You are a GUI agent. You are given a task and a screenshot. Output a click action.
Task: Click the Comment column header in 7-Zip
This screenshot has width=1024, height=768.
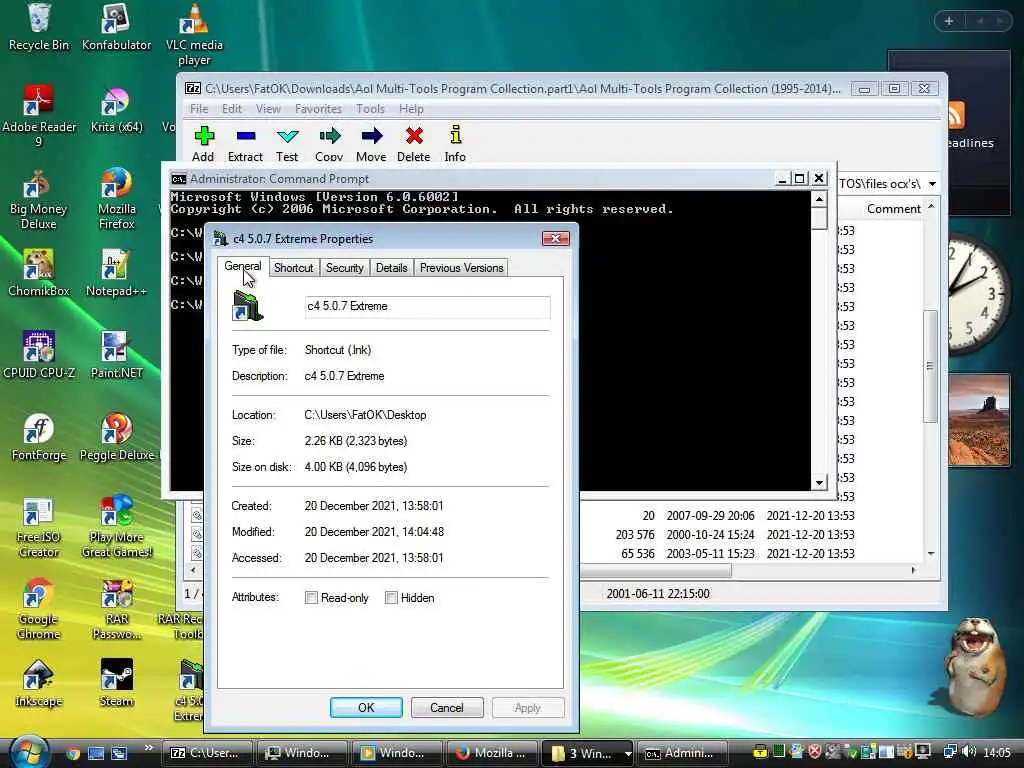click(893, 209)
